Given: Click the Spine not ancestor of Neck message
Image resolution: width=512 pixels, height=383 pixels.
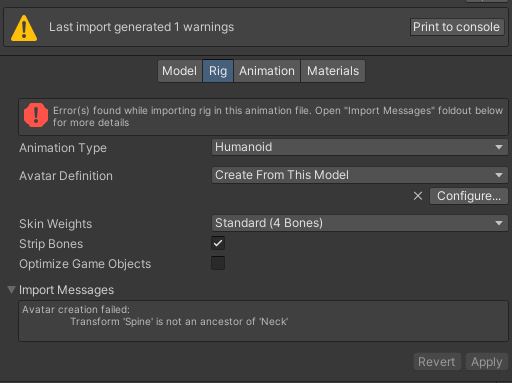Looking at the screenshot, I should (x=179, y=322).
